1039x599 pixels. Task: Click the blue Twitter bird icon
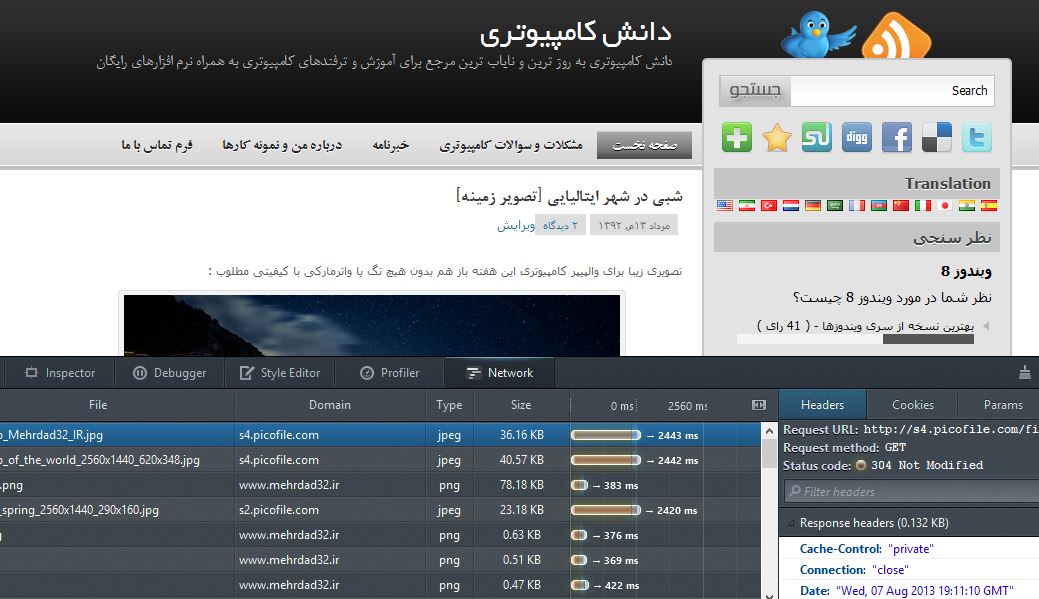pyautogui.click(x=818, y=34)
